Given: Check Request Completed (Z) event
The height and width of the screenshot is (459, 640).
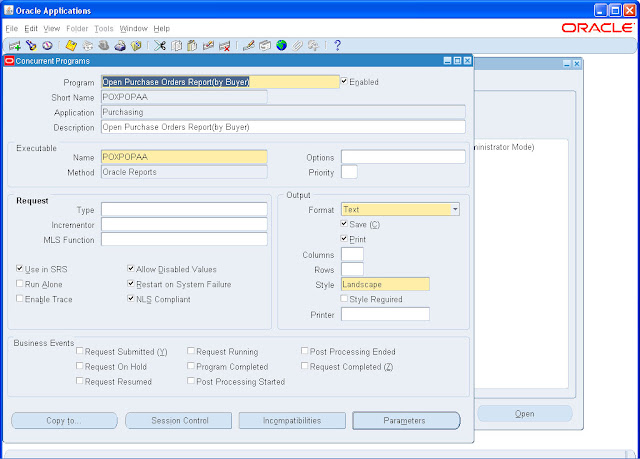Looking at the screenshot, I should (x=304, y=366).
